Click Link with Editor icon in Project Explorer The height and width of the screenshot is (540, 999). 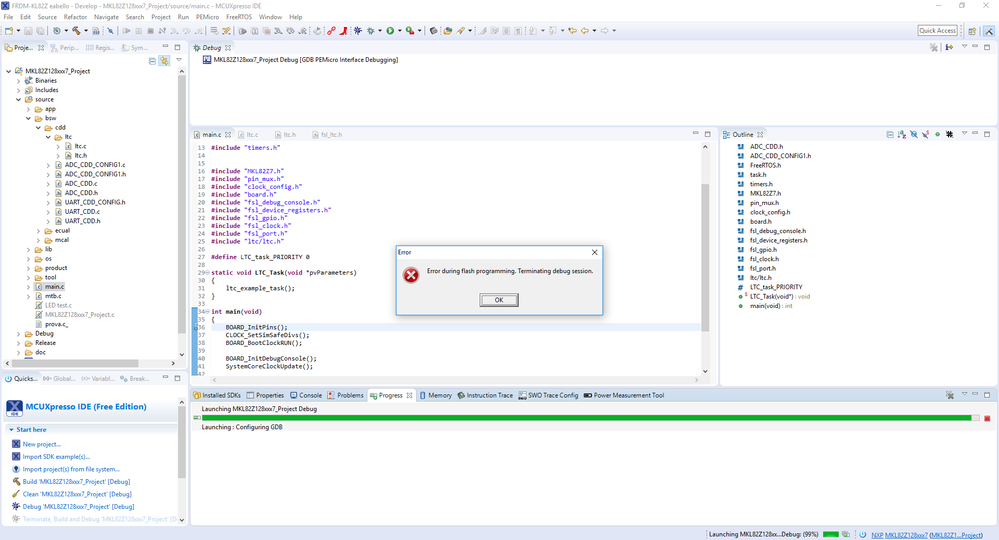[164, 61]
